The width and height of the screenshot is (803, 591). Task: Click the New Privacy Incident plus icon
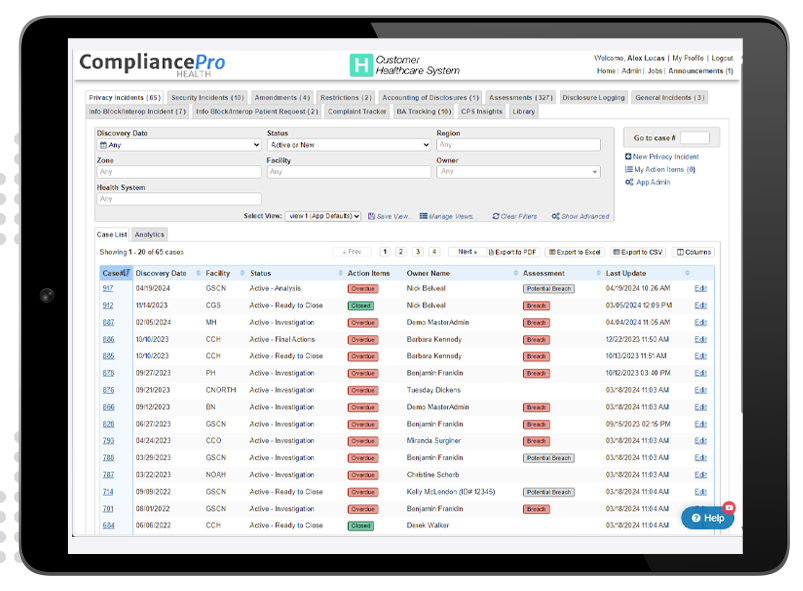coord(628,157)
